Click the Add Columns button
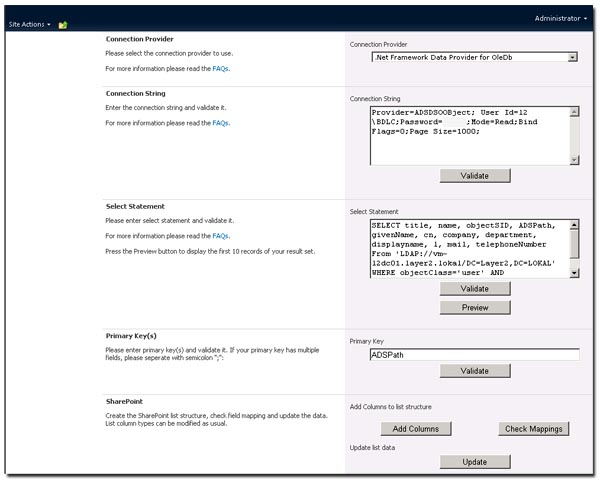The width and height of the screenshot is (600, 486). coord(415,429)
